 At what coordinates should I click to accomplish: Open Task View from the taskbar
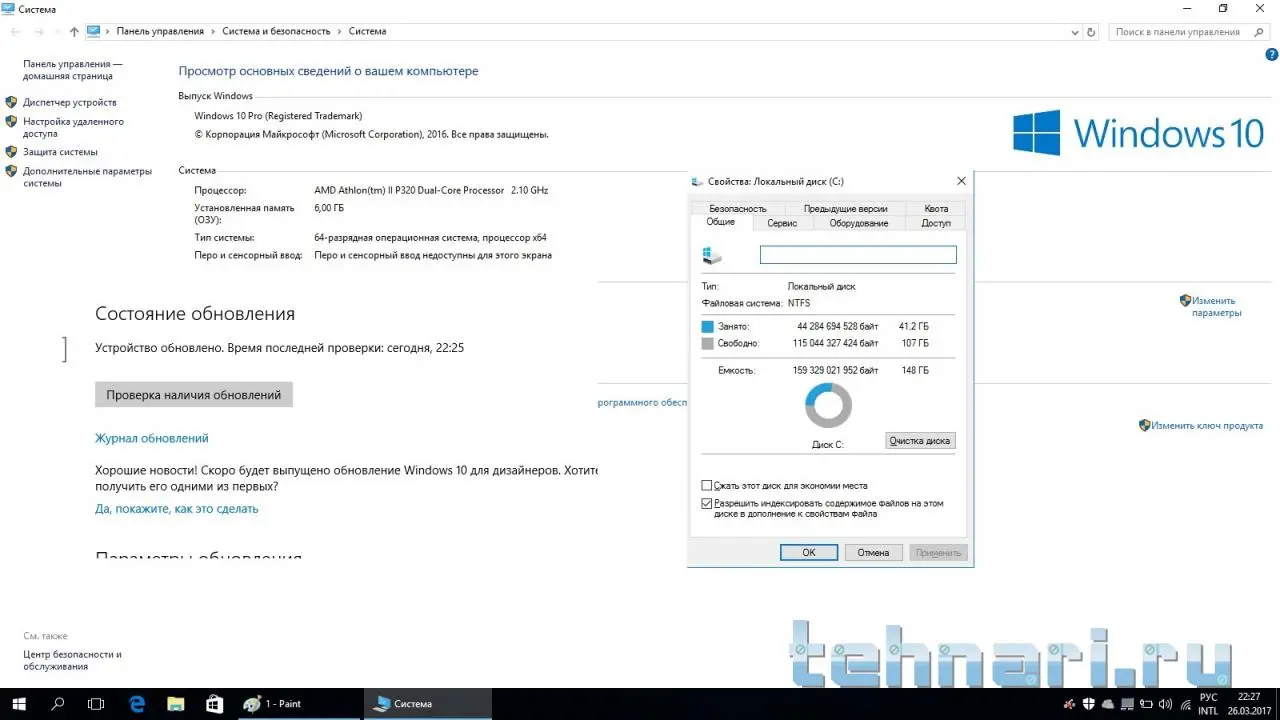96,703
